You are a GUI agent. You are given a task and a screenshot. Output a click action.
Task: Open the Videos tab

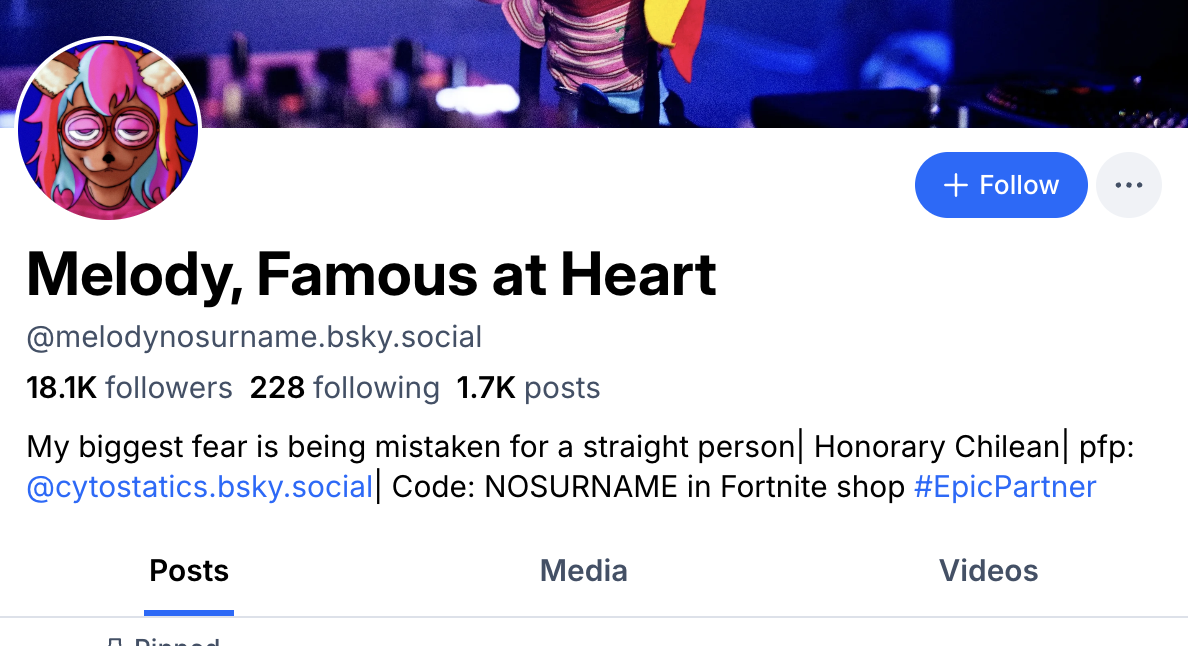pyautogui.click(x=988, y=571)
